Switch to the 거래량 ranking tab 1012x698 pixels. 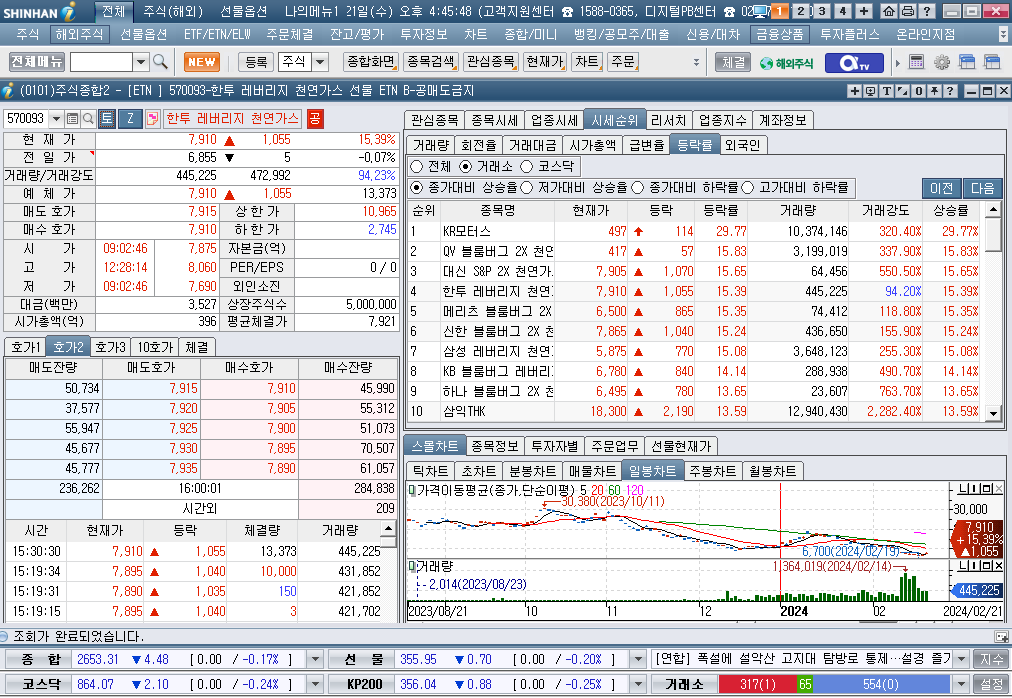pyautogui.click(x=430, y=145)
